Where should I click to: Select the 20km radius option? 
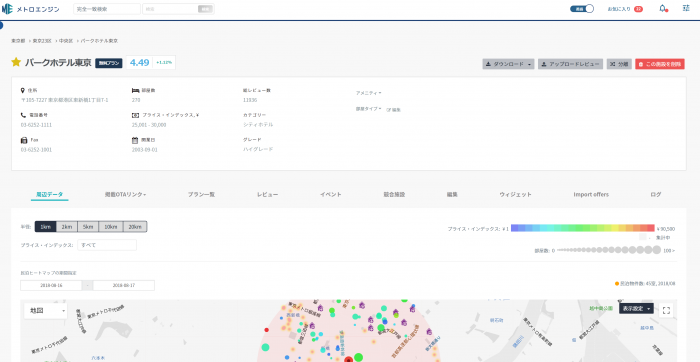click(135, 227)
